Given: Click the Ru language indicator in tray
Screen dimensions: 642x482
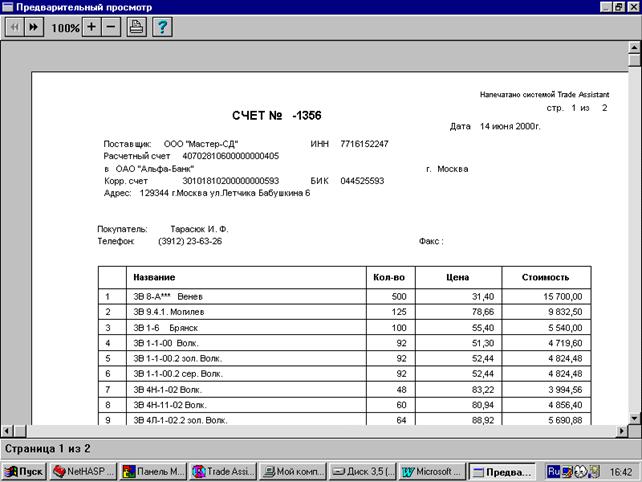Looking at the screenshot, I should click(x=553, y=471).
